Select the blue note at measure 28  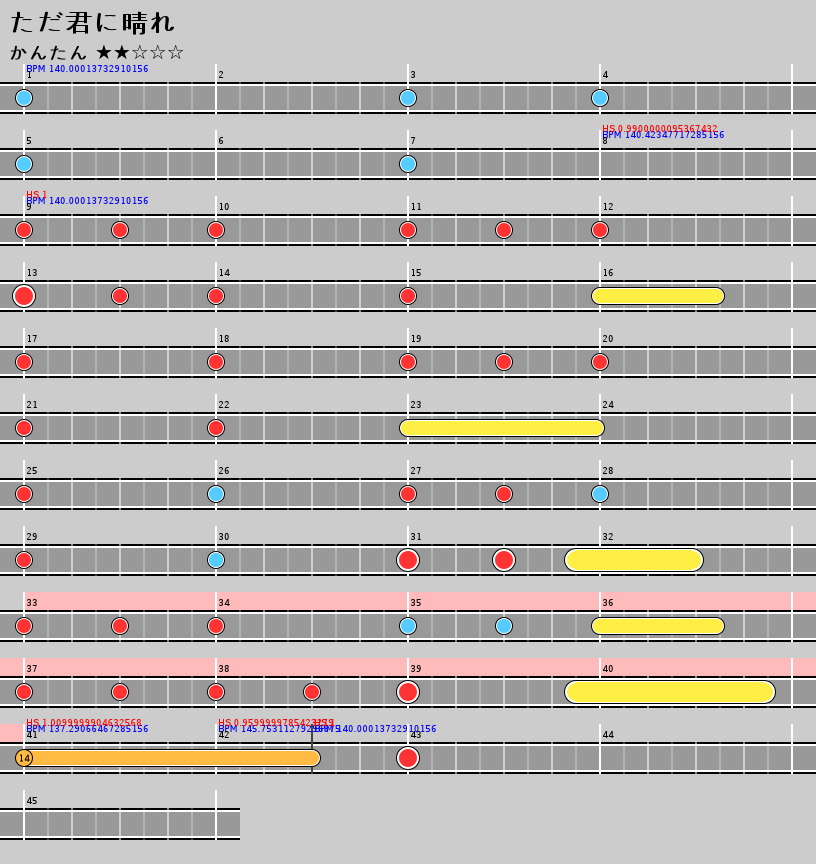click(x=600, y=494)
